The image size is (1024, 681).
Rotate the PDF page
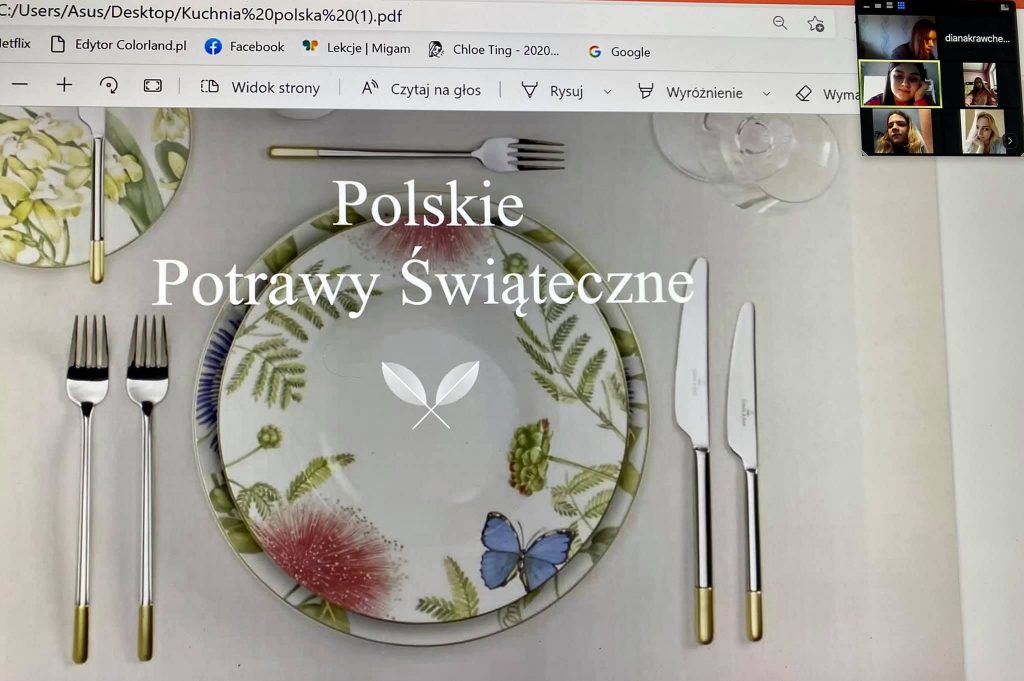click(108, 85)
